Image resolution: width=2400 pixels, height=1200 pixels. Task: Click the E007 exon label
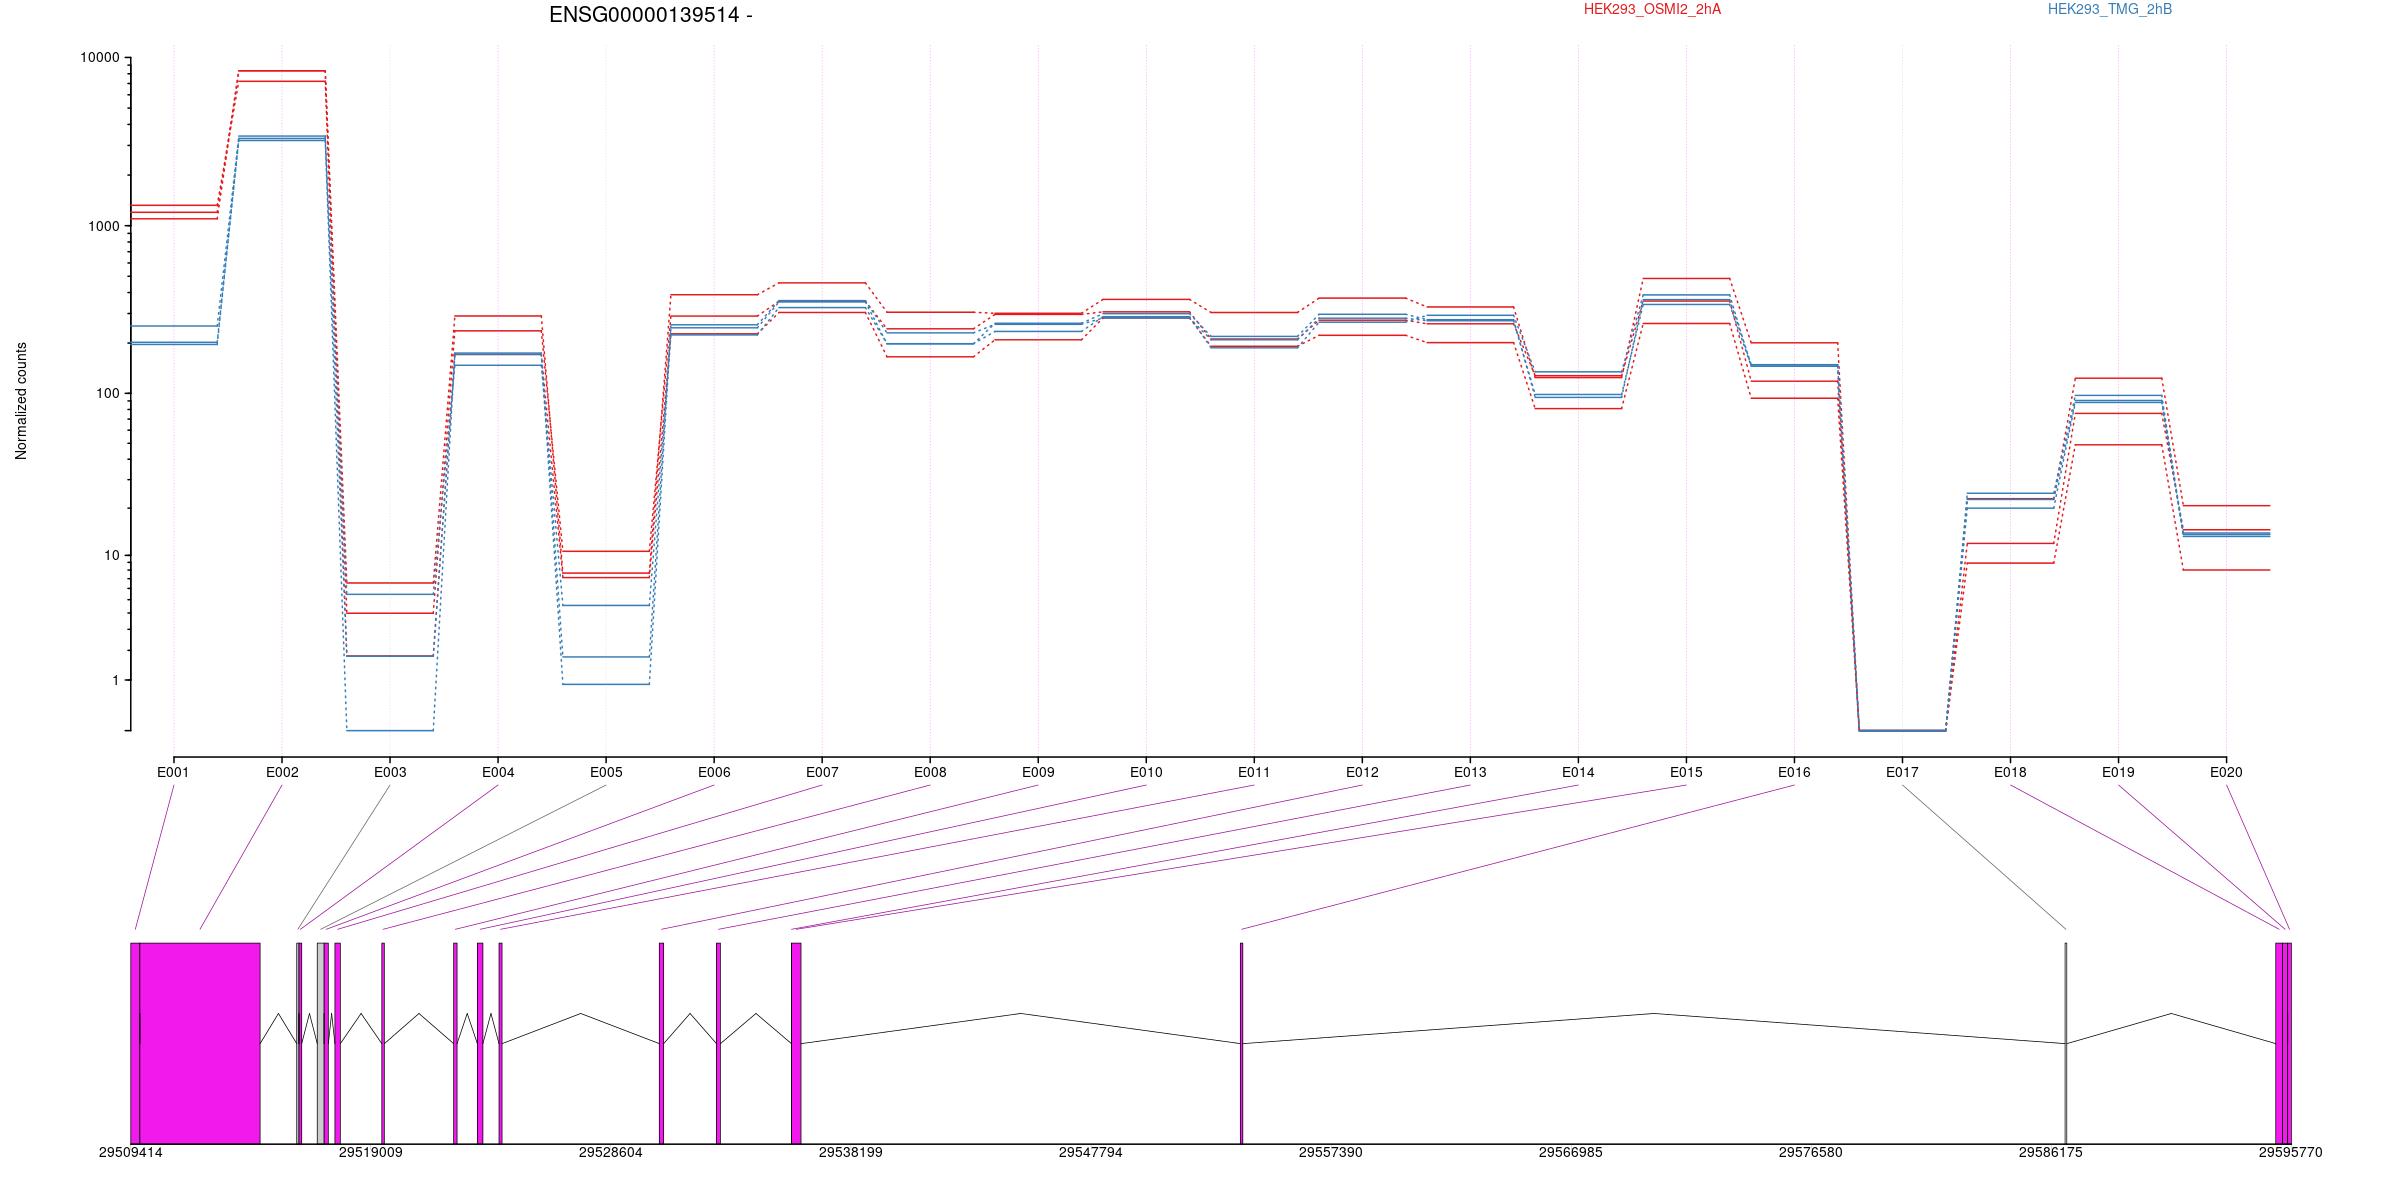point(822,772)
